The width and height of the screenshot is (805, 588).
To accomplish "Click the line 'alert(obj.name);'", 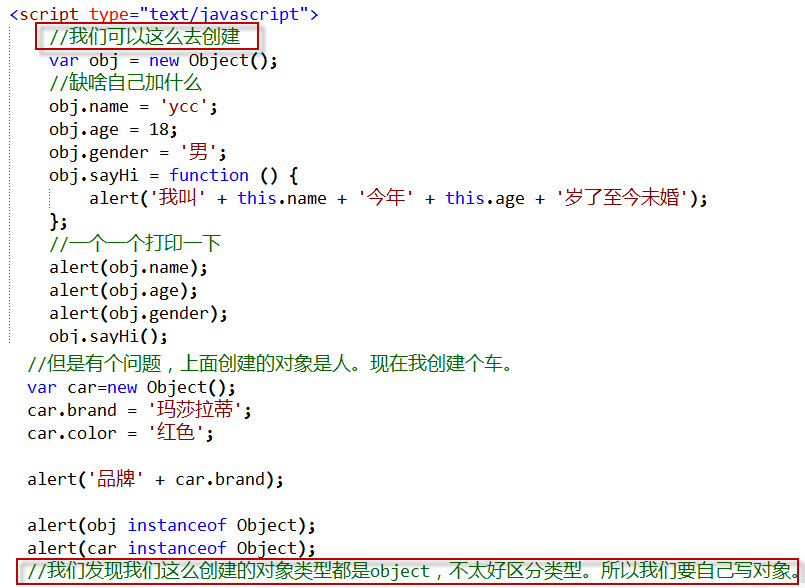I will click(128, 268).
